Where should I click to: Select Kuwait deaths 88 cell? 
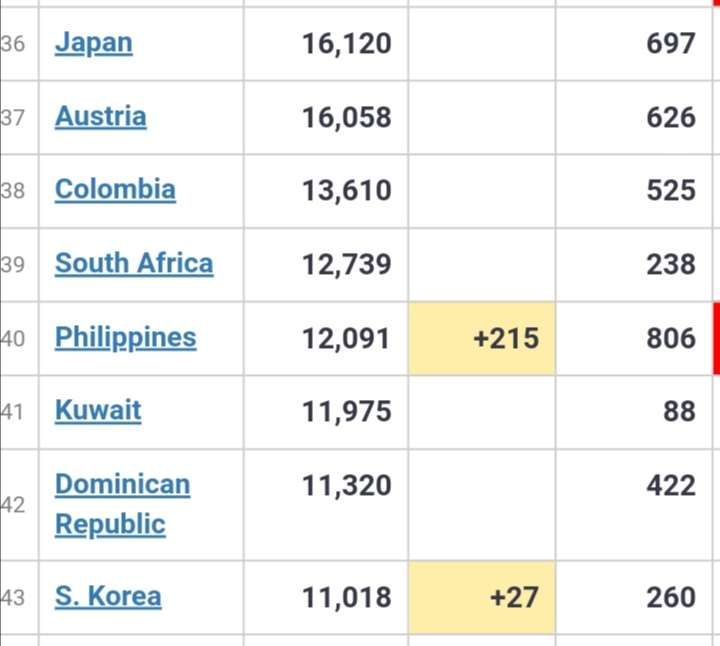[x=634, y=412]
